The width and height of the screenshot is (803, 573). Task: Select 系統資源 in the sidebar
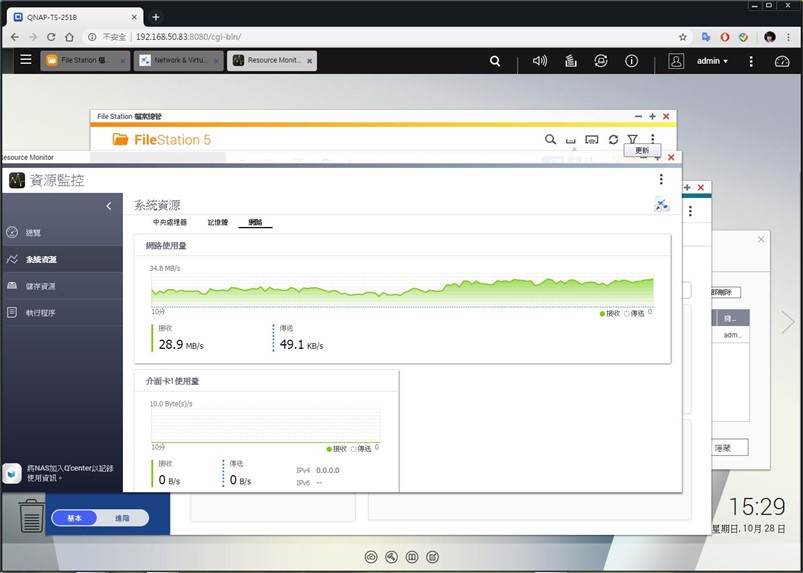pos(61,259)
